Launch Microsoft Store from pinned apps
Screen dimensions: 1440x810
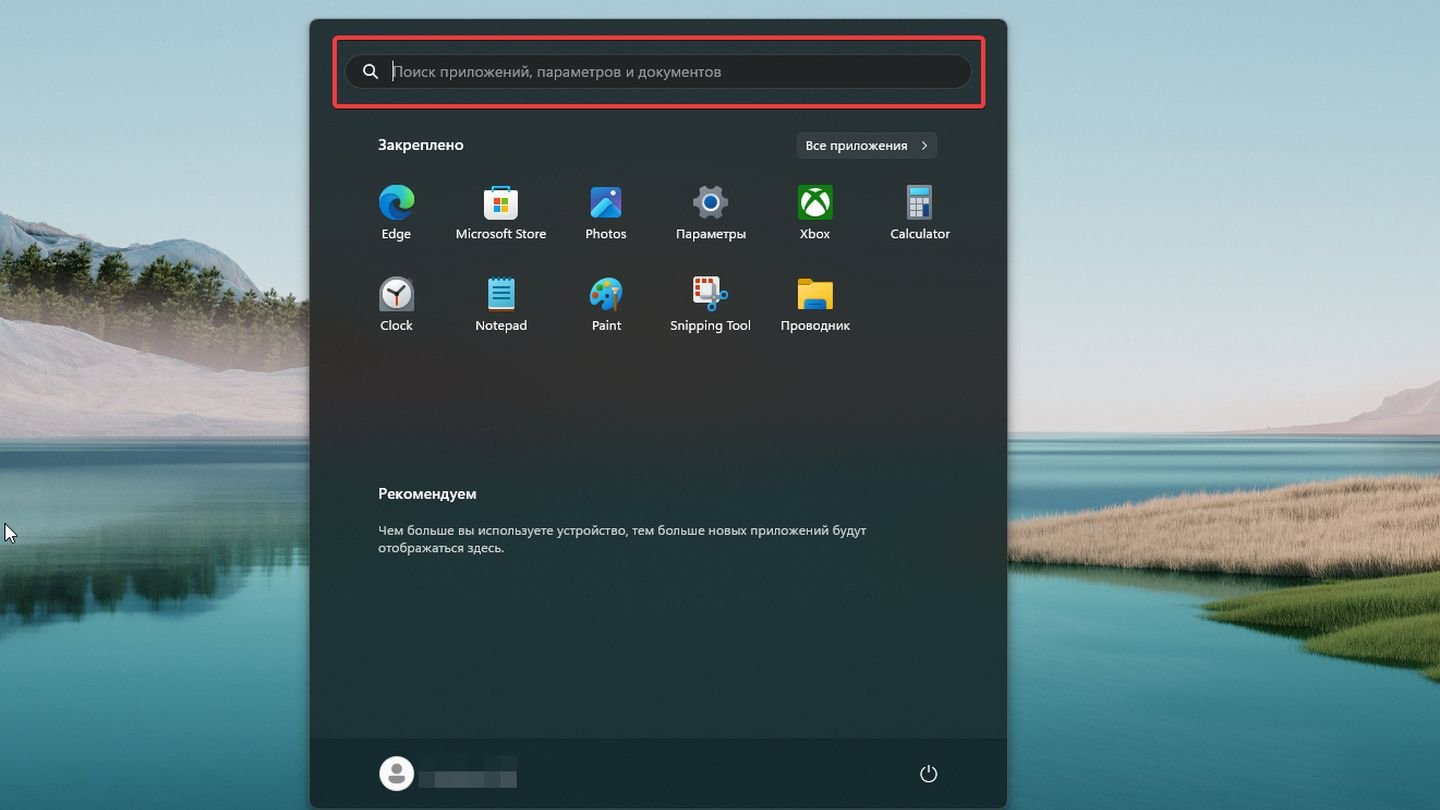(x=501, y=203)
